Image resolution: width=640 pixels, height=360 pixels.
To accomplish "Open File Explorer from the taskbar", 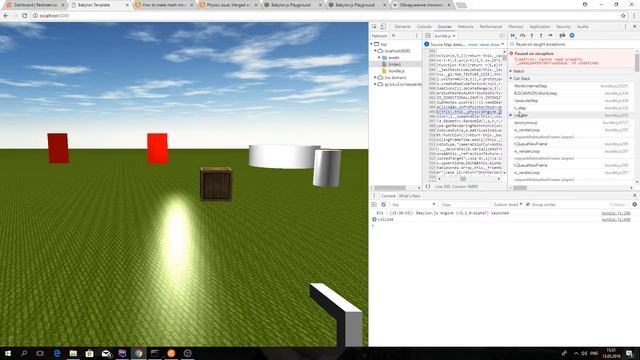I will (73, 353).
